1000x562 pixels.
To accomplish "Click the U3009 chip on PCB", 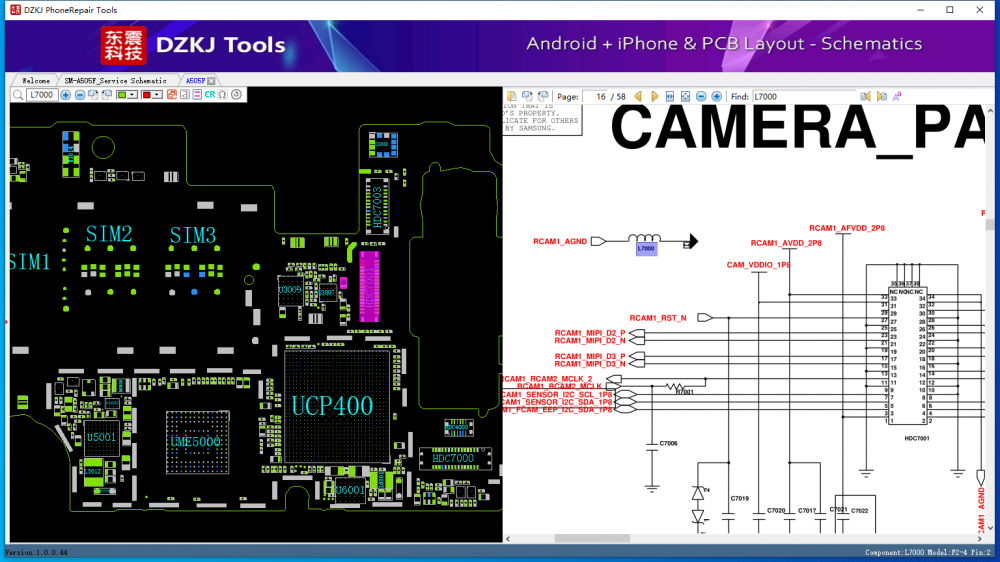I will click(x=290, y=290).
